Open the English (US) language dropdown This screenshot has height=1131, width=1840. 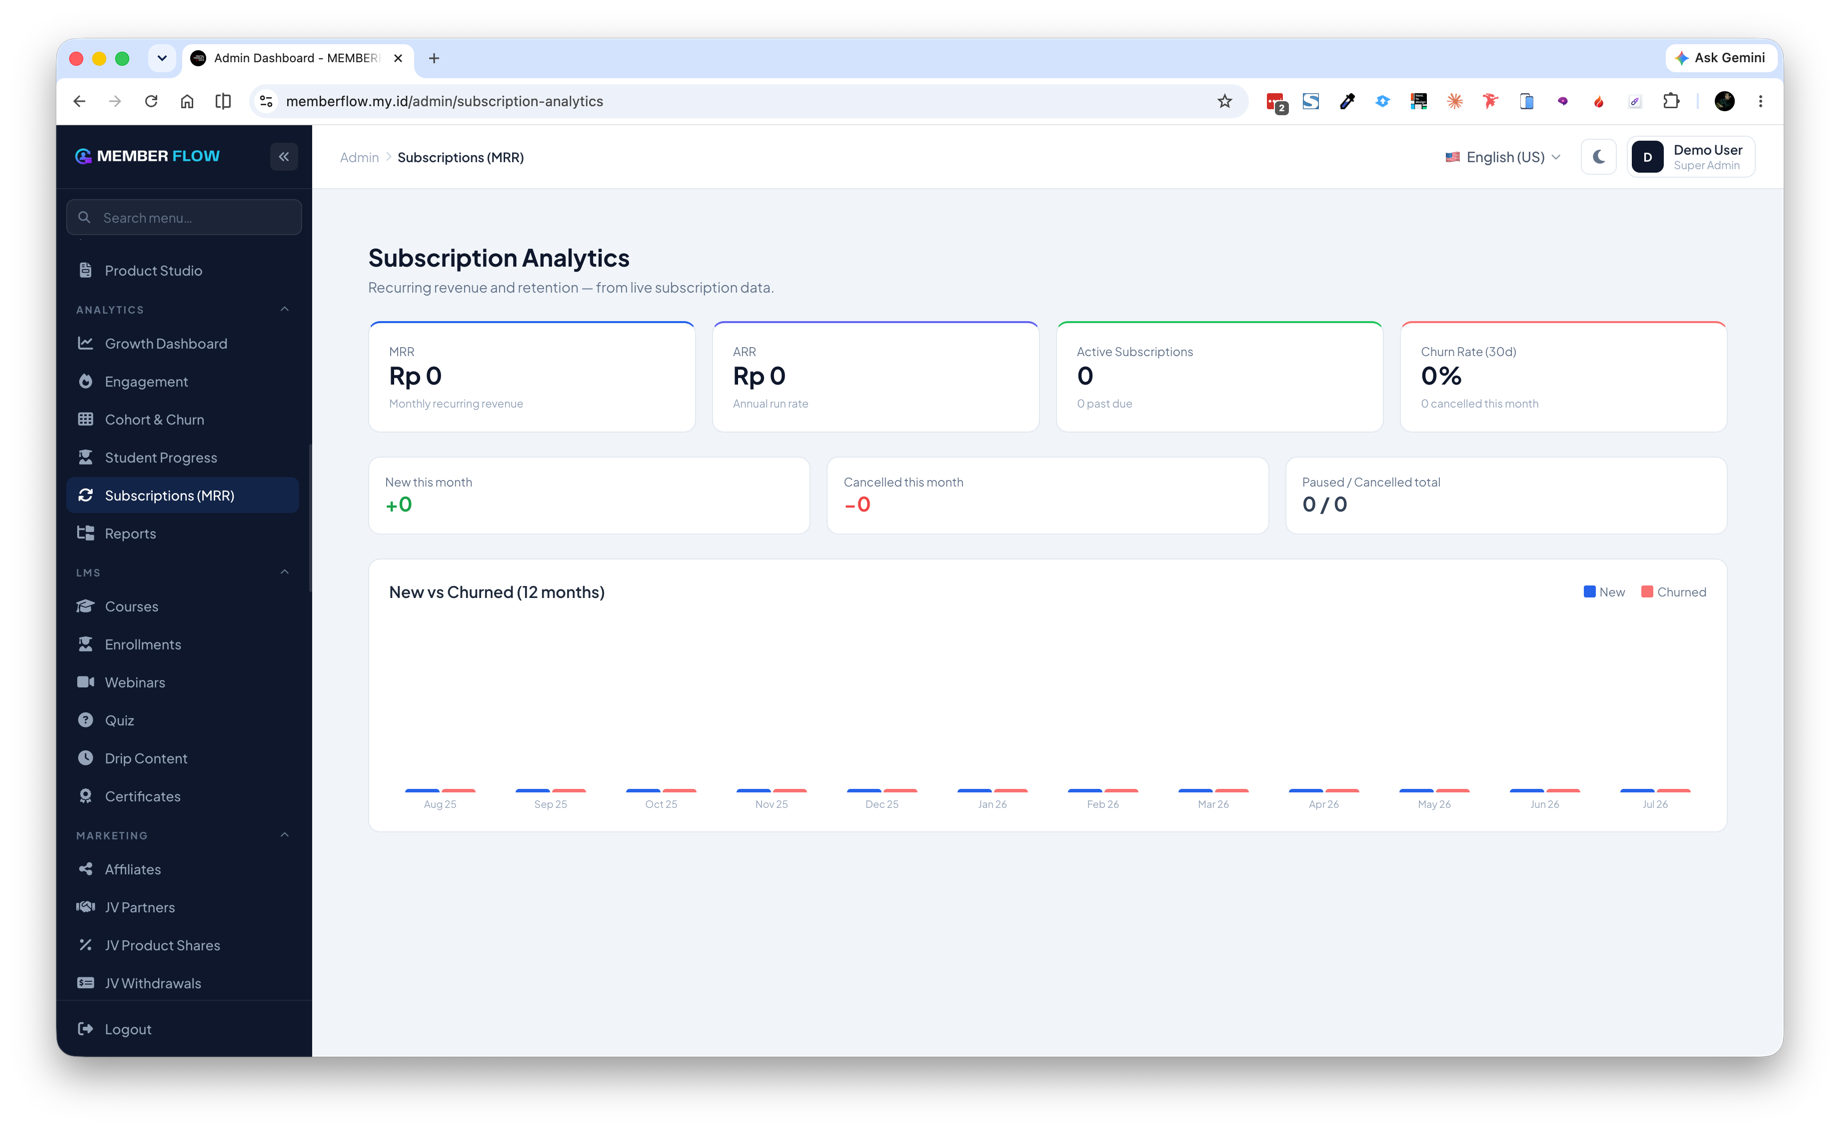pyautogui.click(x=1502, y=157)
